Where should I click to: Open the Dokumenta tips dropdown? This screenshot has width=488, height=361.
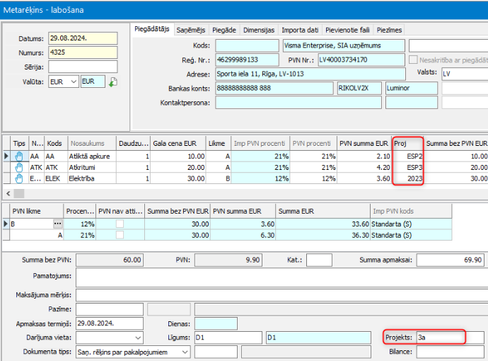pos(185,352)
